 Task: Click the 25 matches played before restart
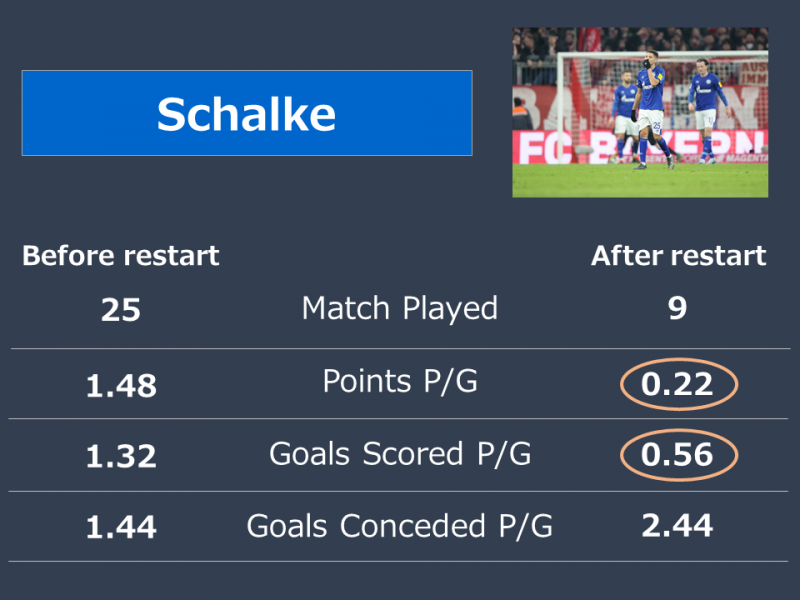pos(120,309)
